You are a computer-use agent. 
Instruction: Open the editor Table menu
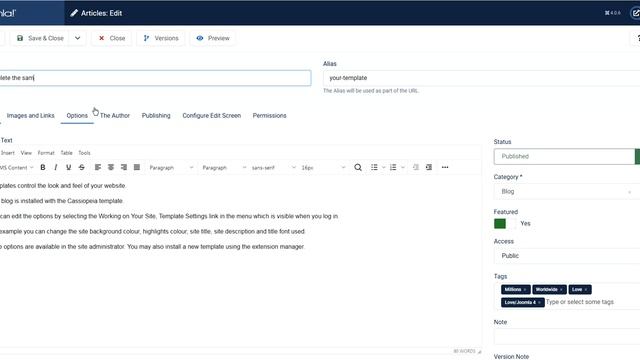[67, 153]
